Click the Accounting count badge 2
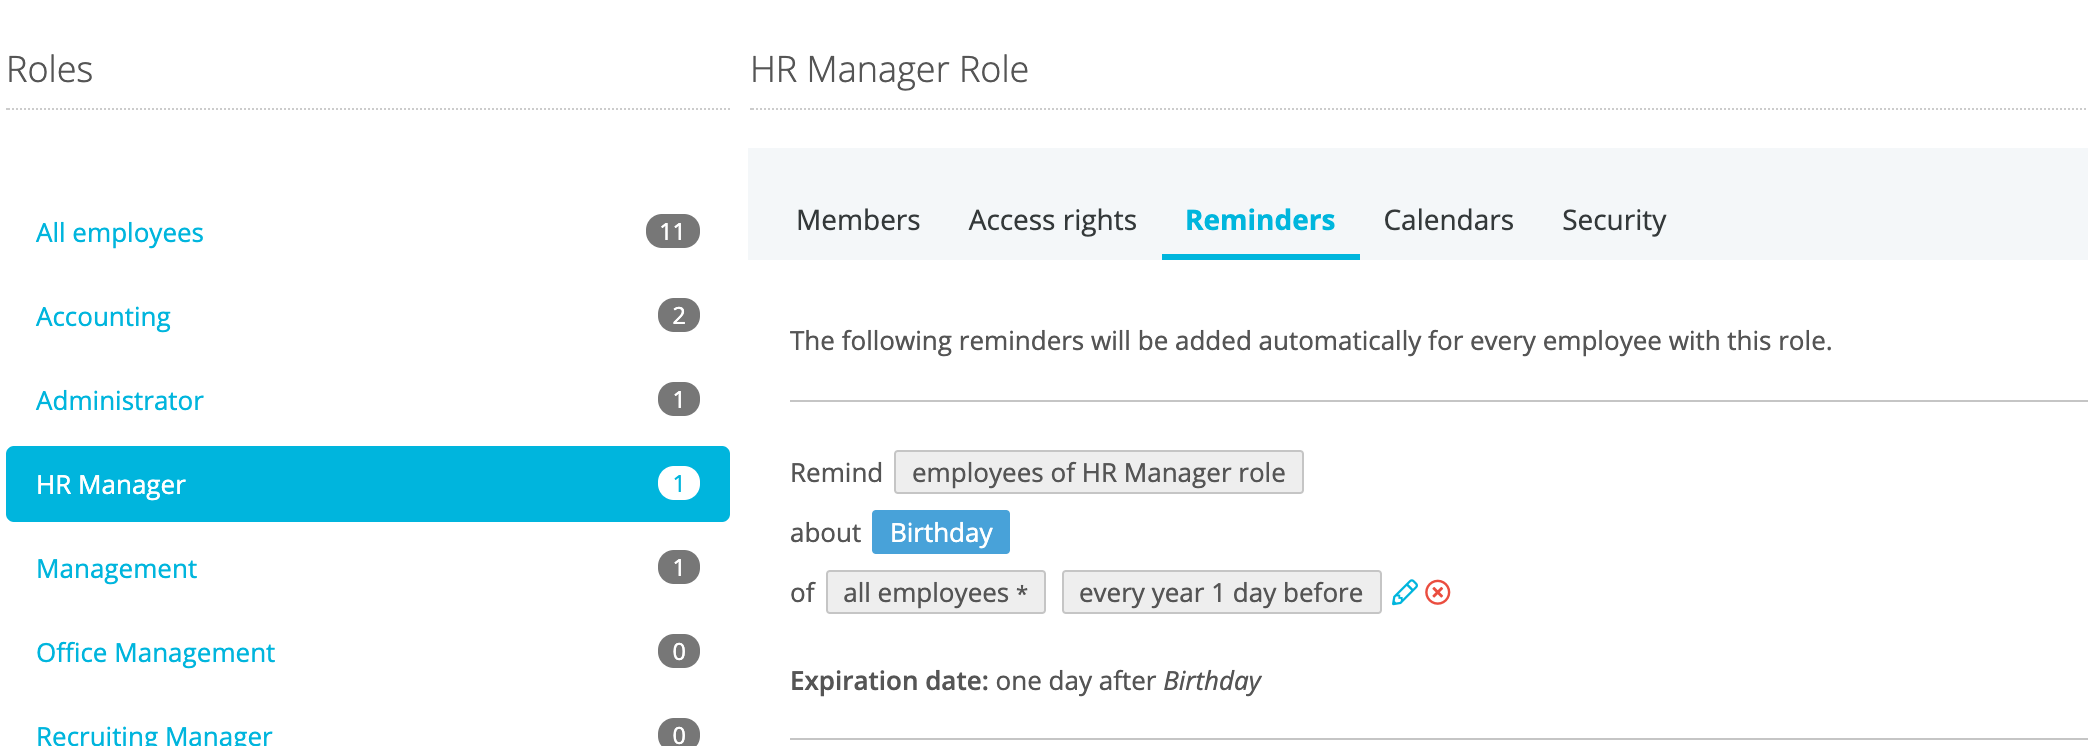 point(678,316)
